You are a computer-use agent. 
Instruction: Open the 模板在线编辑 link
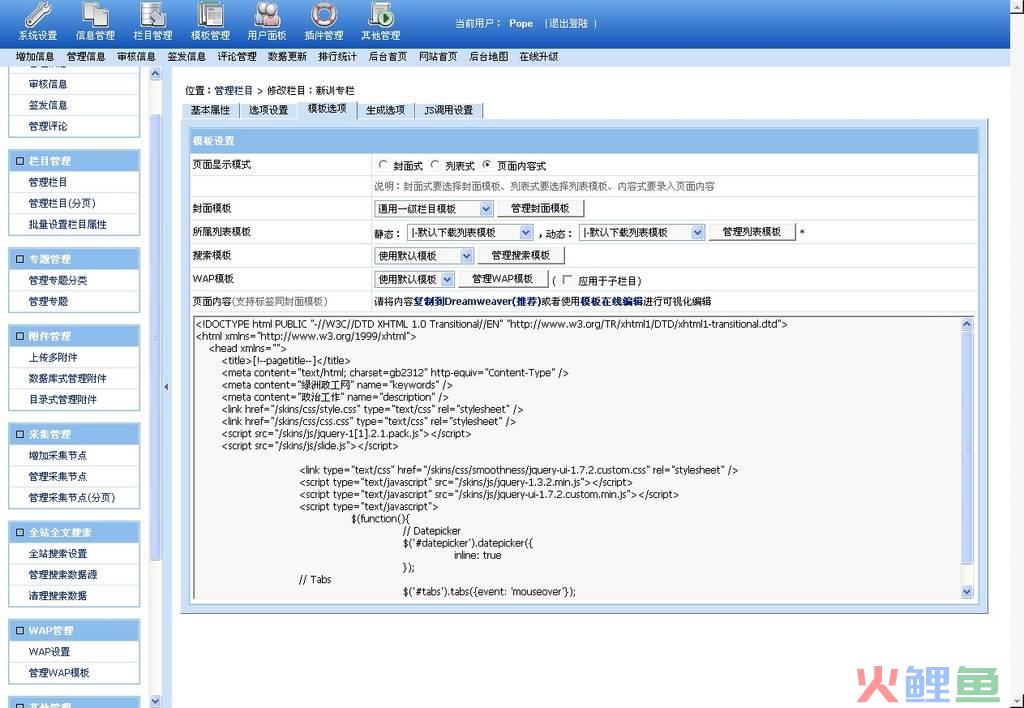click(x=612, y=302)
